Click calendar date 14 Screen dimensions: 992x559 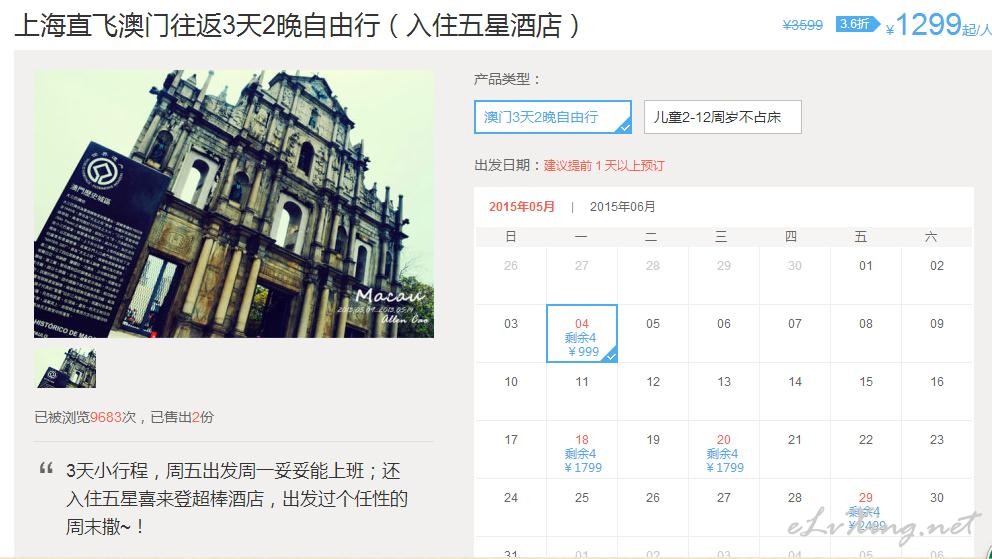(x=795, y=382)
